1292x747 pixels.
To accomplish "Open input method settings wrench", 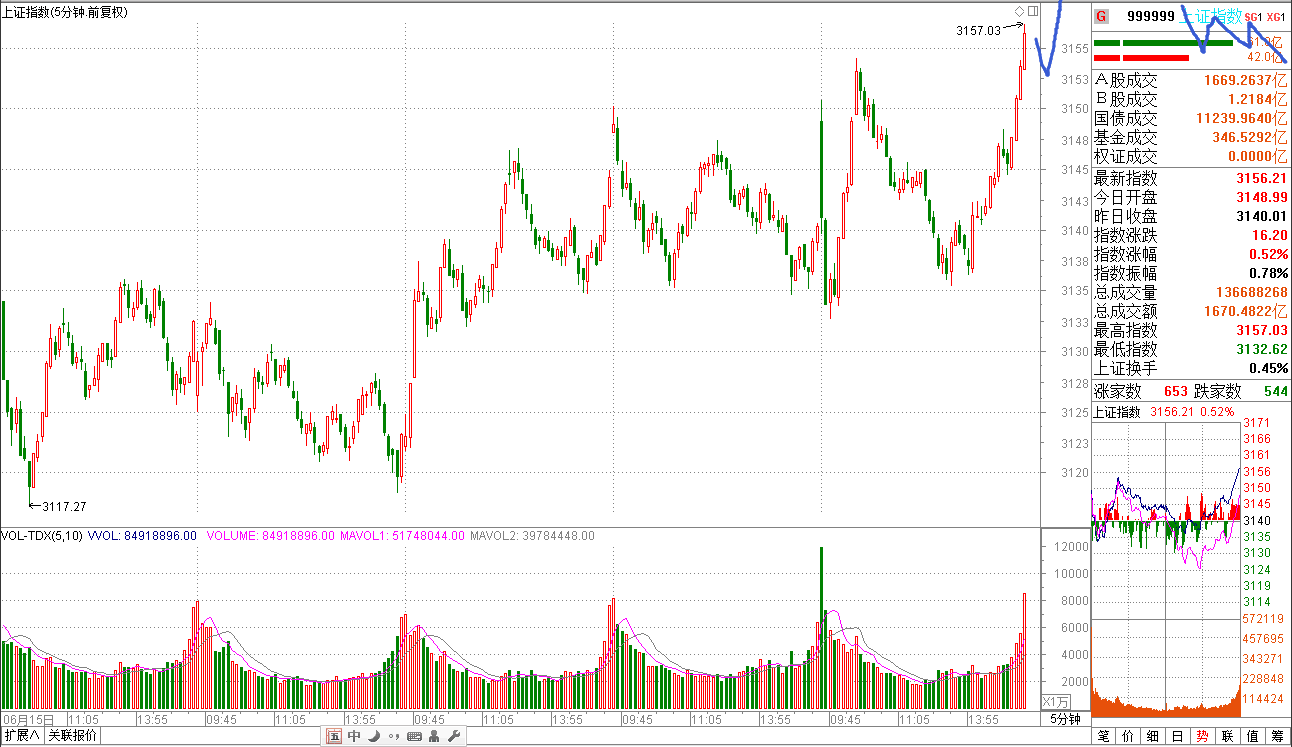I will [454, 737].
